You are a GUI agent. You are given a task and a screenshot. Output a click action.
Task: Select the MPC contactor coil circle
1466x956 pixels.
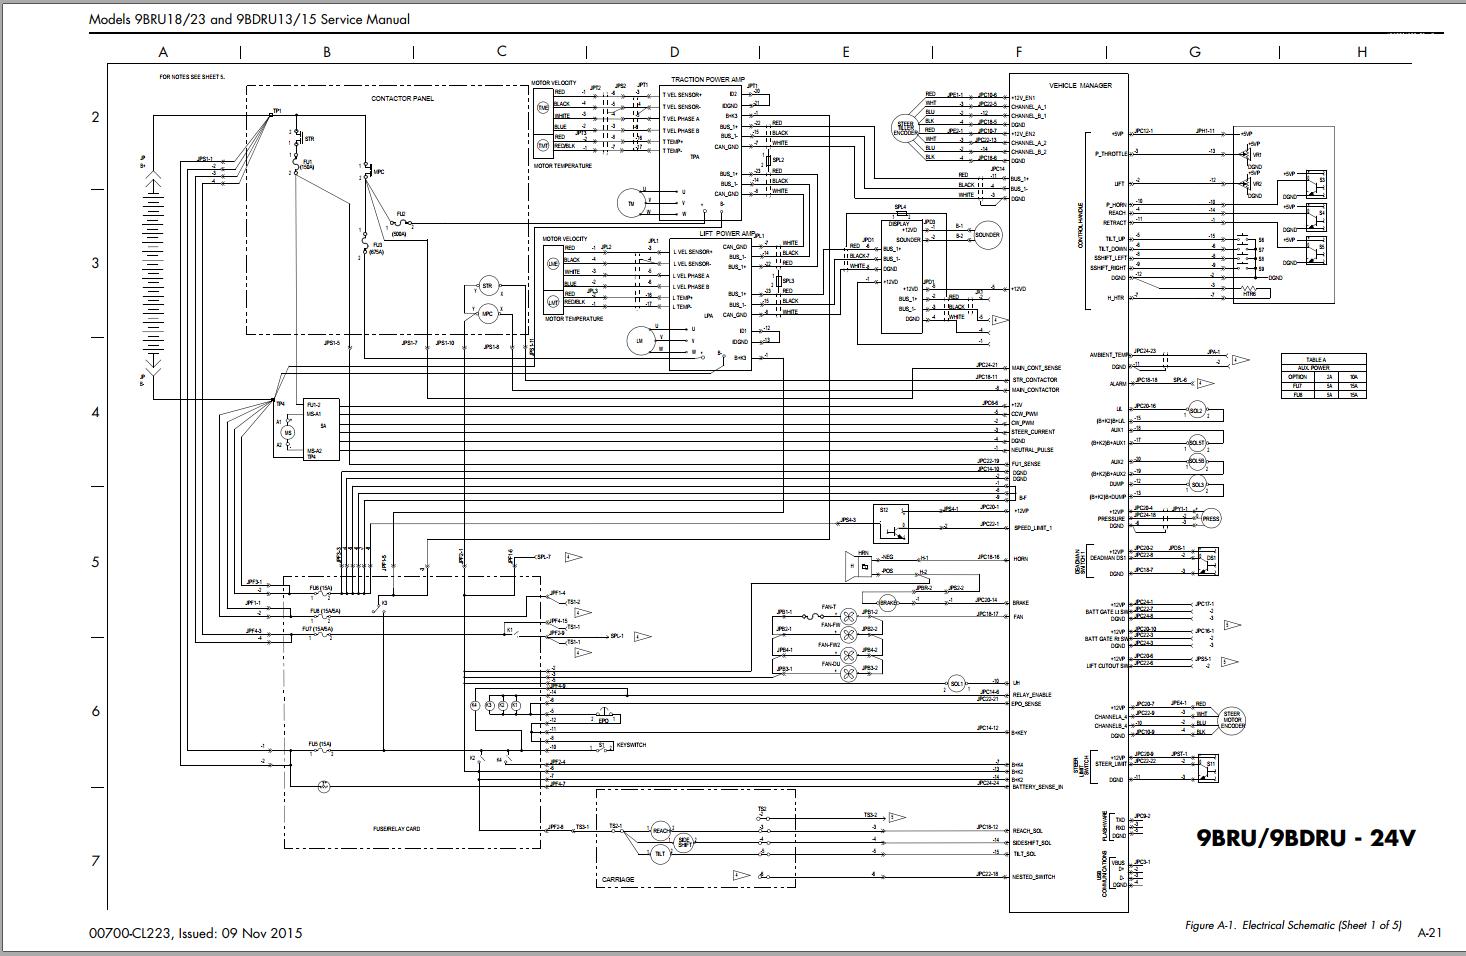[x=488, y=314]
